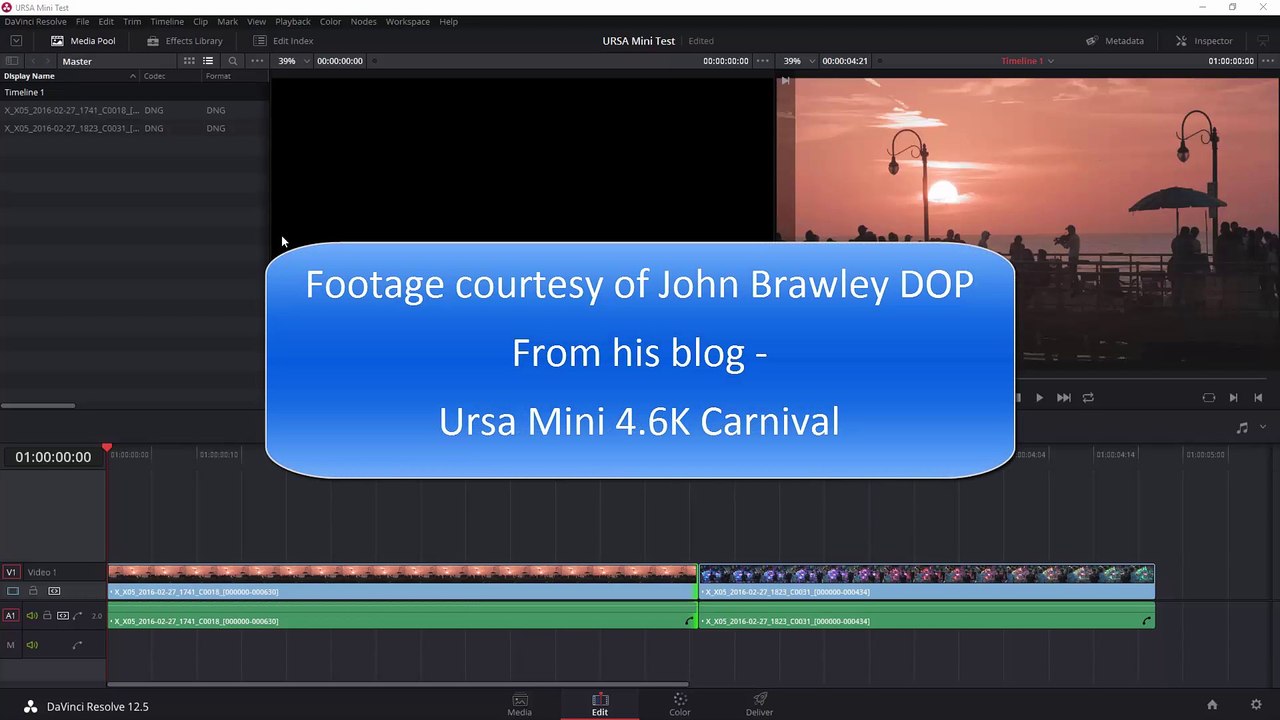
Task: Expand the top-left workspace layout dropdown
Action: tap(16, 41)
